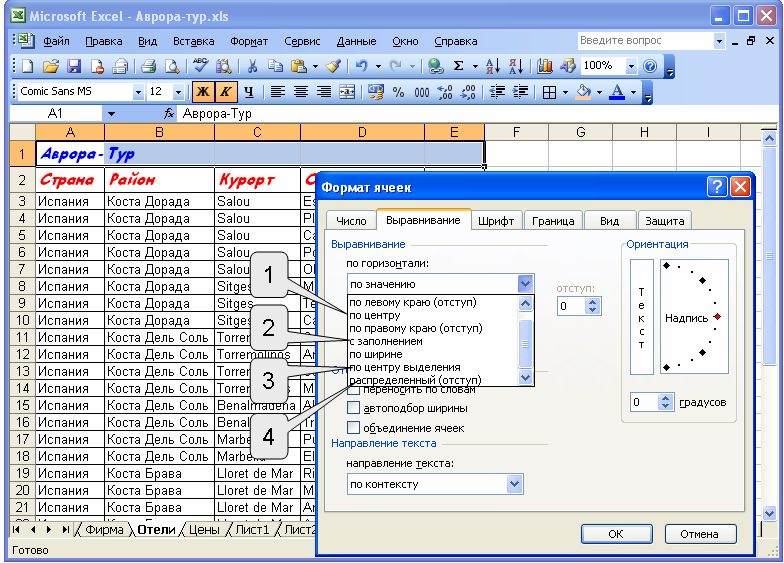Viewport: 784px width, 563px height.
Task: Click the OK button
Action: point(616,534)
